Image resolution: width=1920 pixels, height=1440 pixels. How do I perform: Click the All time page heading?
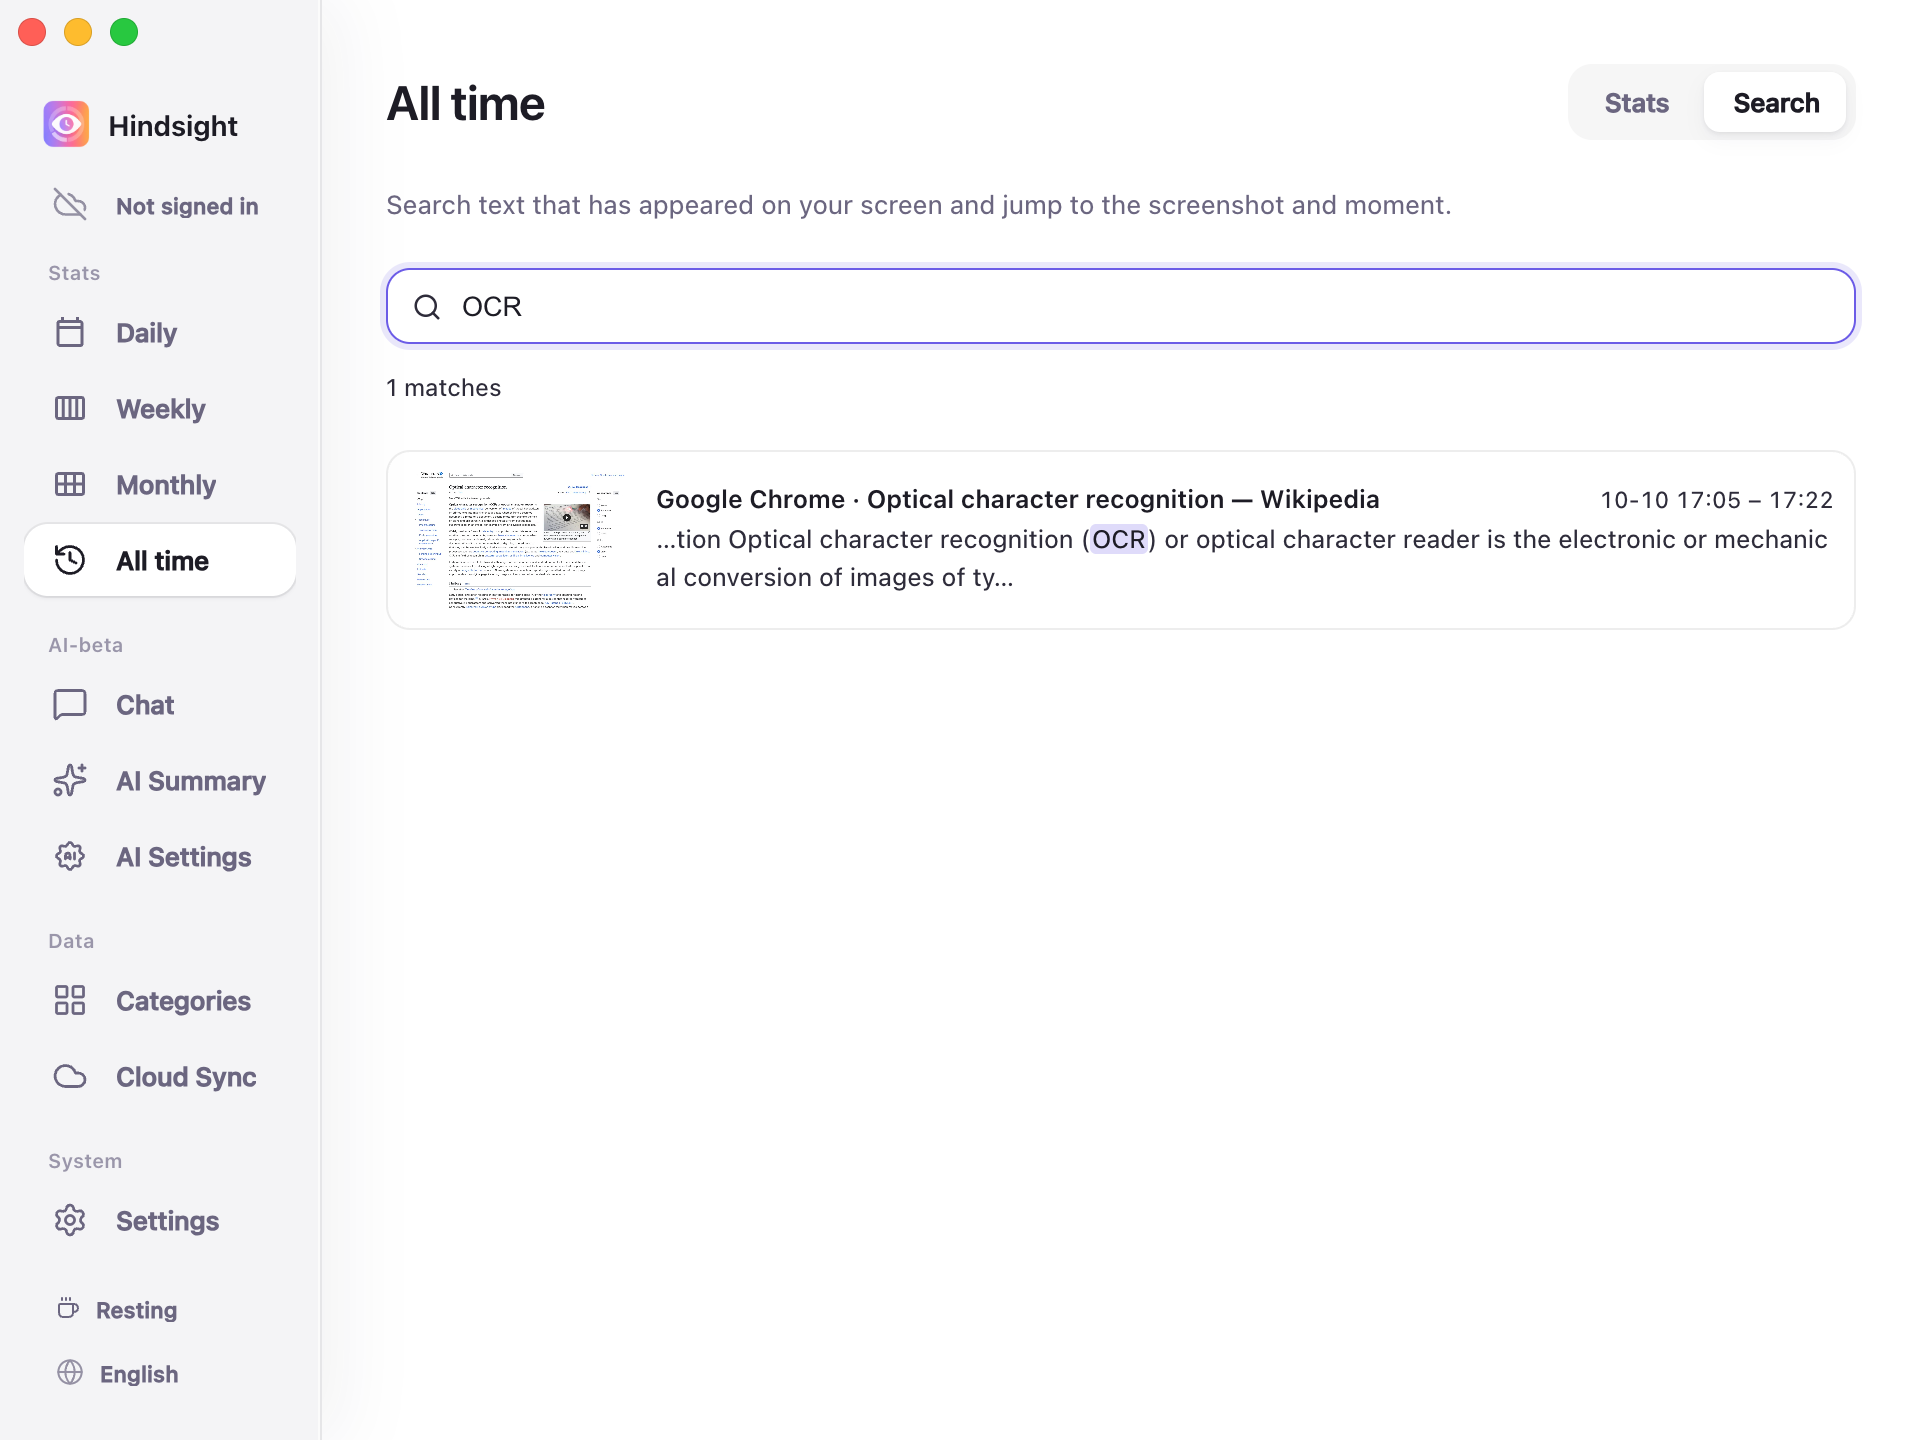point(466,104)
